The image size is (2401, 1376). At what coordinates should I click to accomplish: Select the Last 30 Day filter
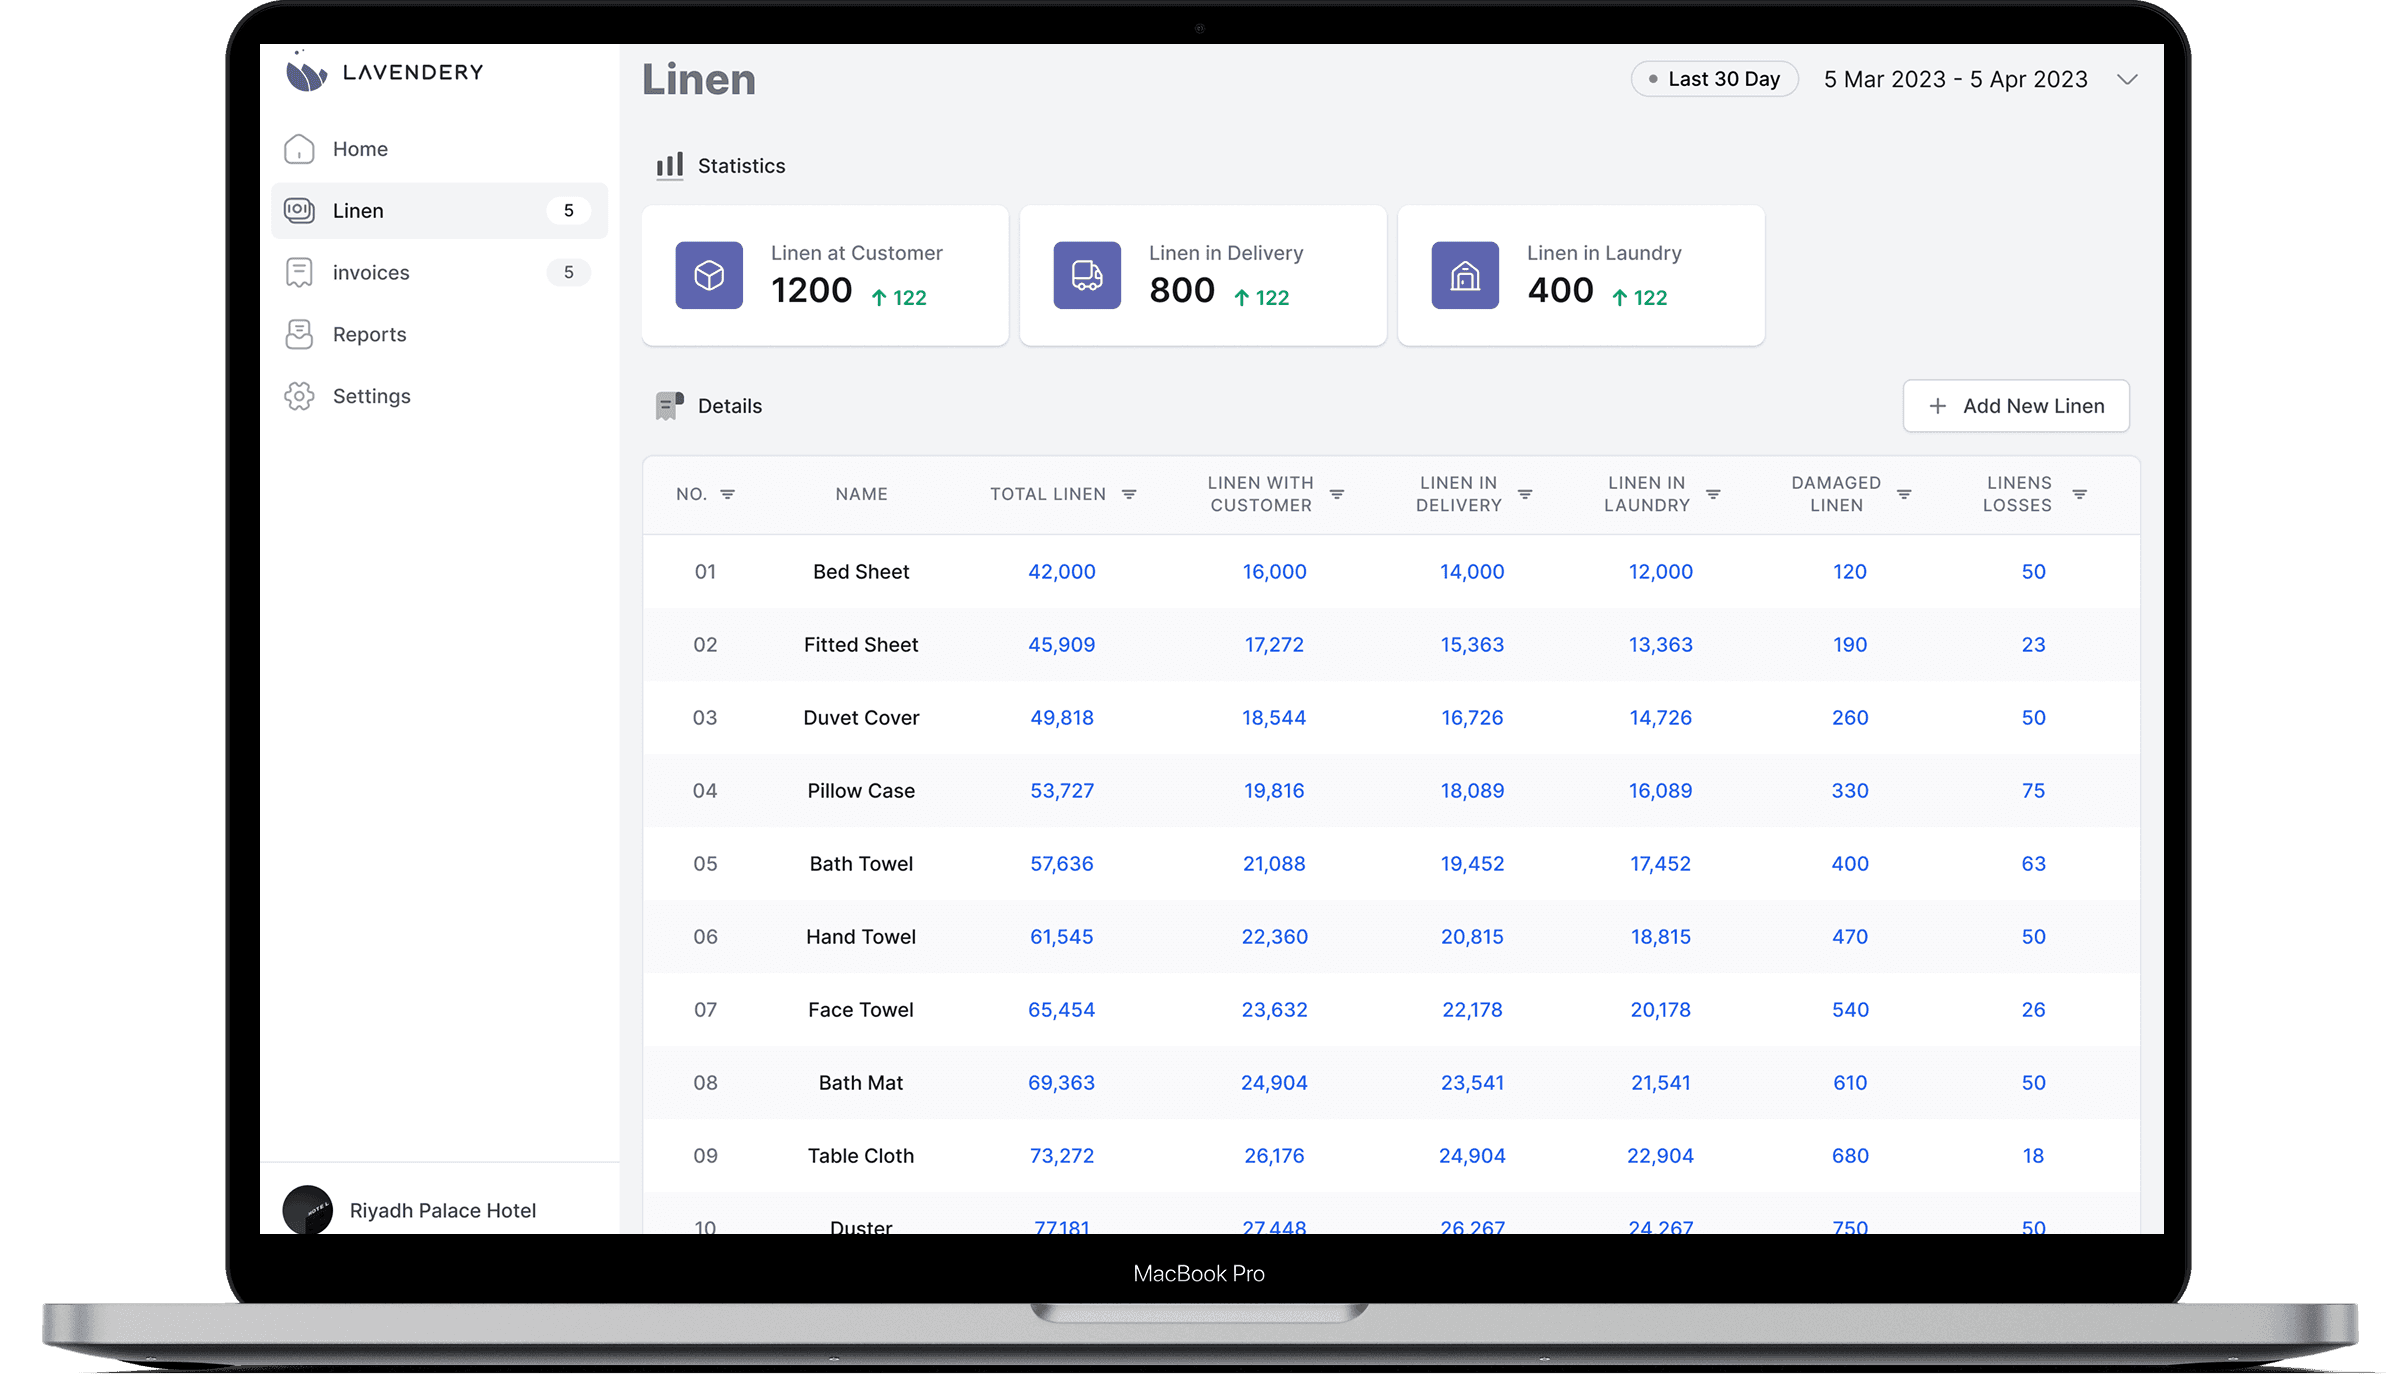click(1714, 79)
